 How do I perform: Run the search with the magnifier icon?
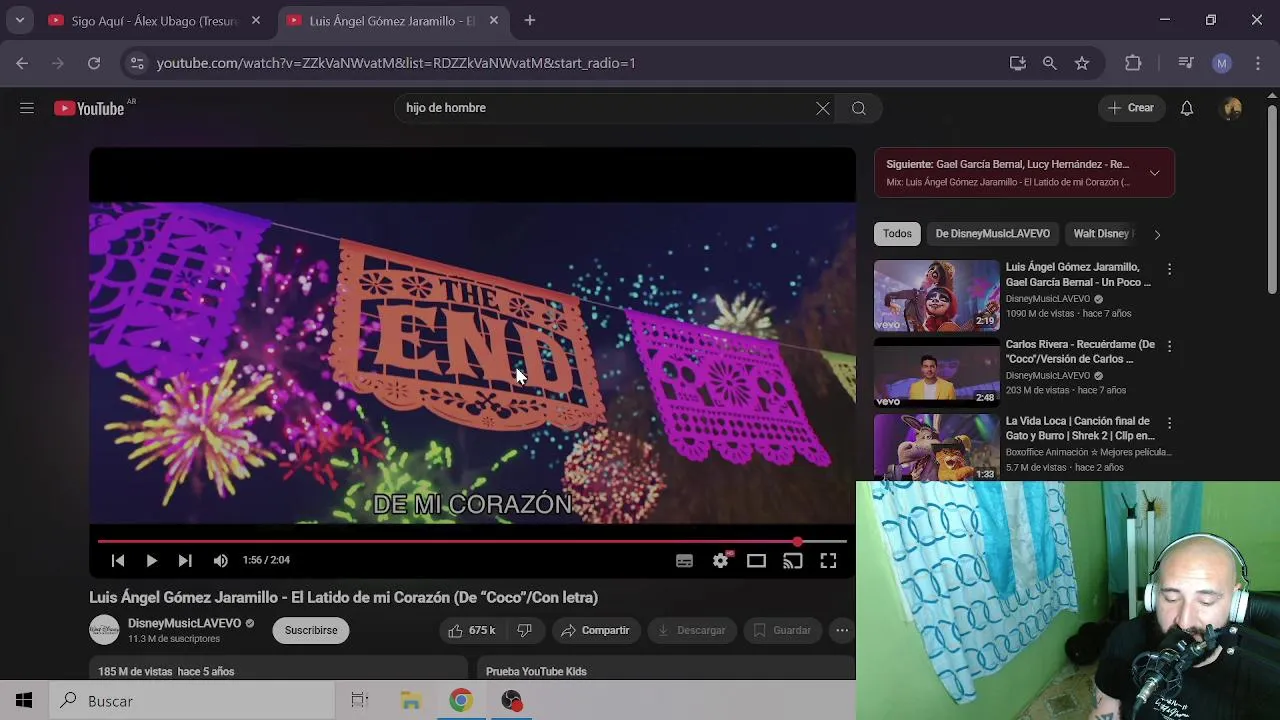click(x=859, y=108)
